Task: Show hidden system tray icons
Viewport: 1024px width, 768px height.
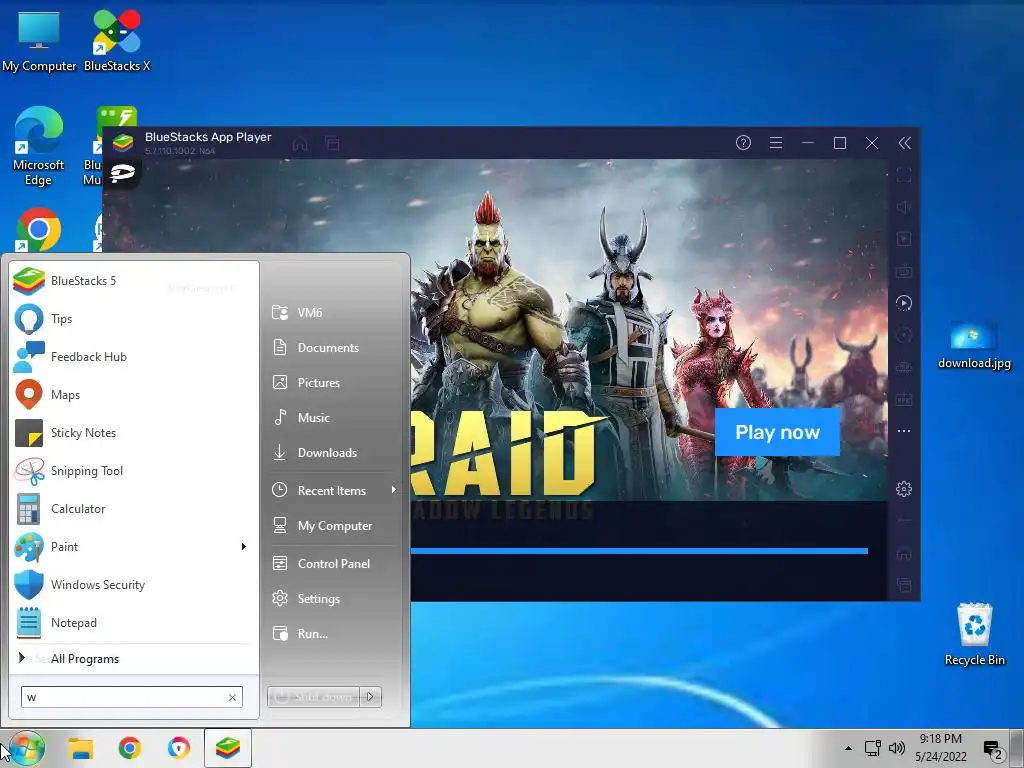Action: pos(848,748)
